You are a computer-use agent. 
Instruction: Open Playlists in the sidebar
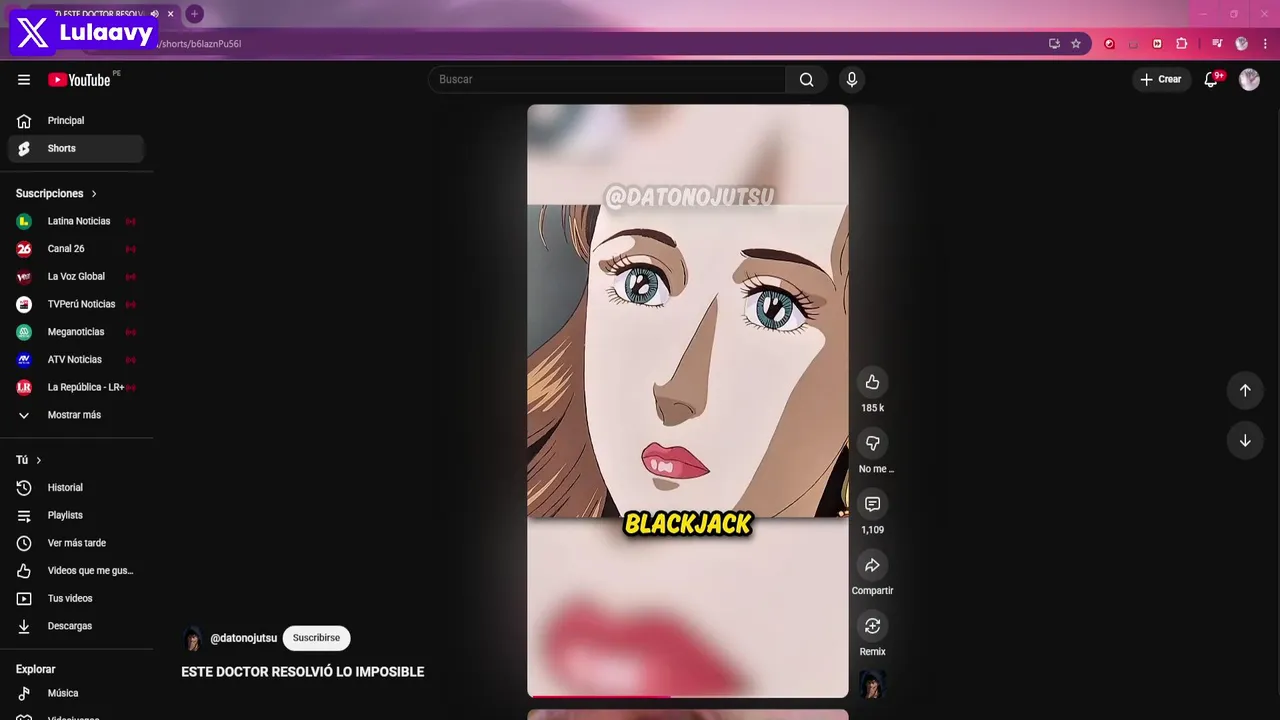coord(76,515)
